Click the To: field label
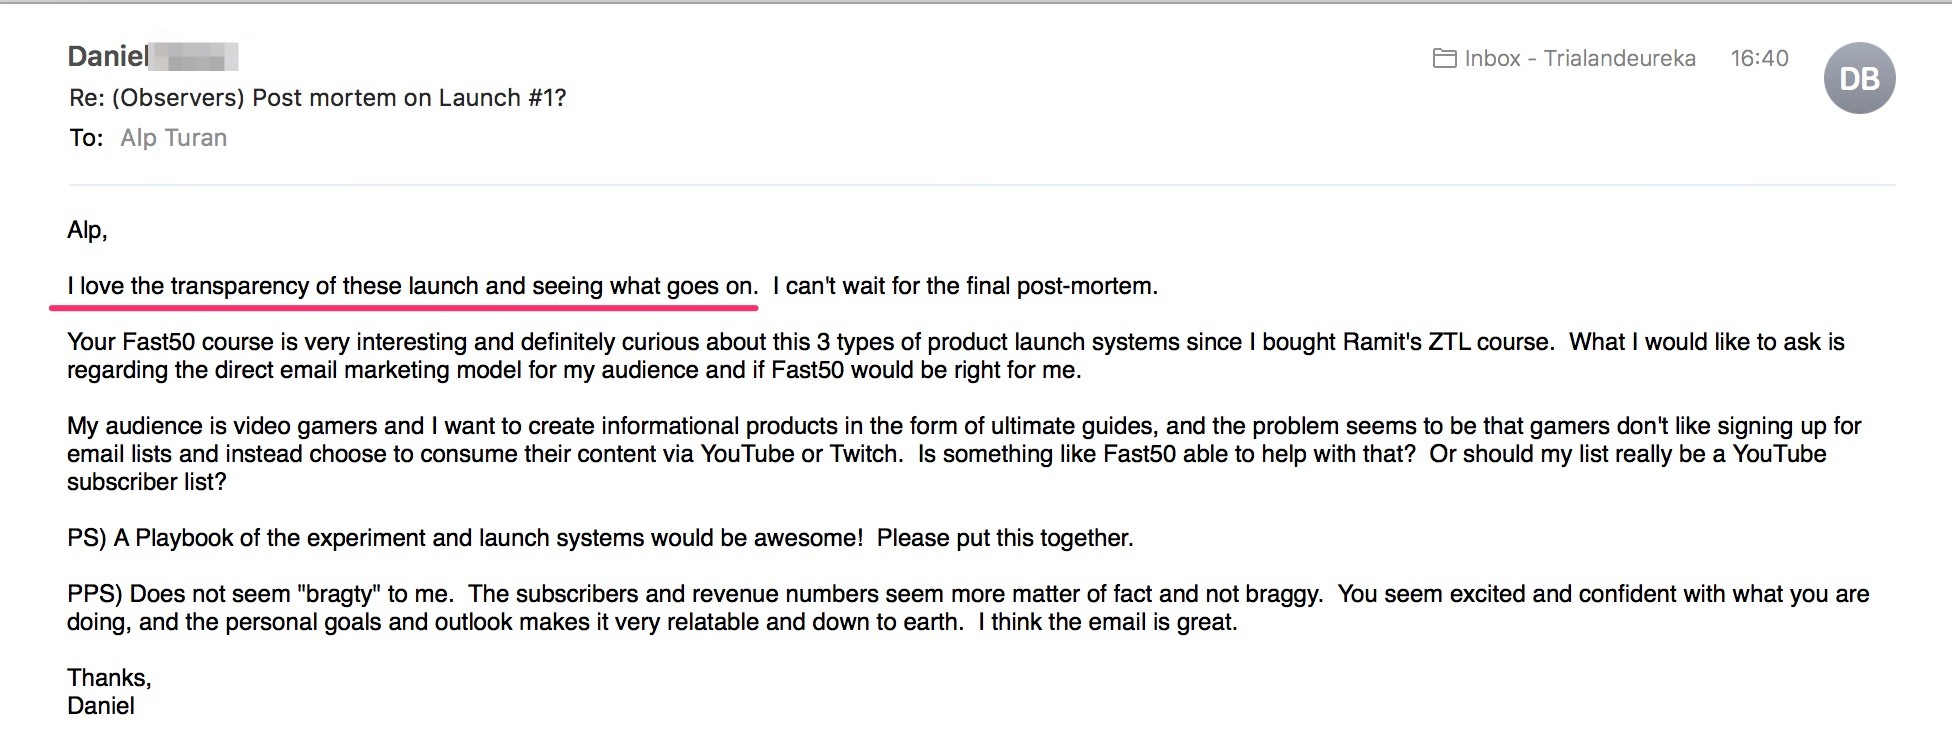1952x736 pixels. pos(86,138)
